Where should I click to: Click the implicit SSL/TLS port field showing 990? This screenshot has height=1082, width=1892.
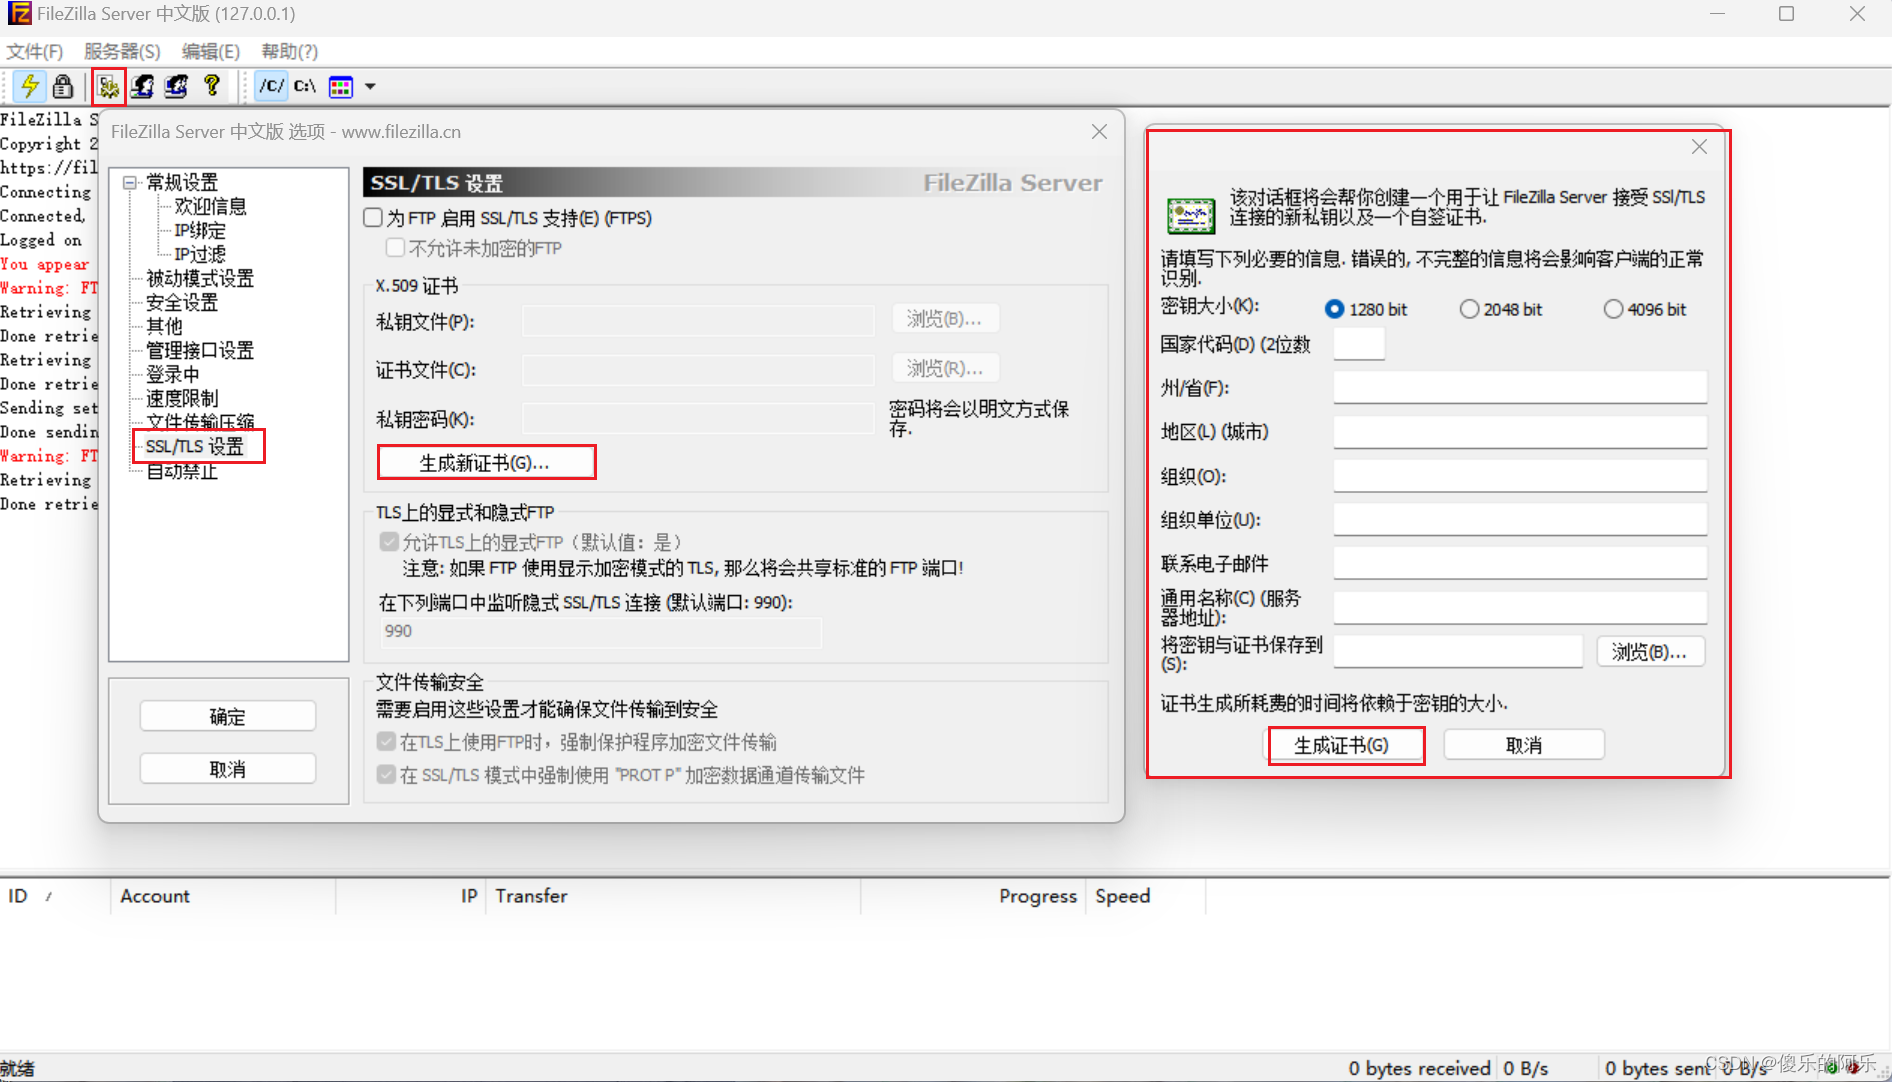[x=600, y=631]
